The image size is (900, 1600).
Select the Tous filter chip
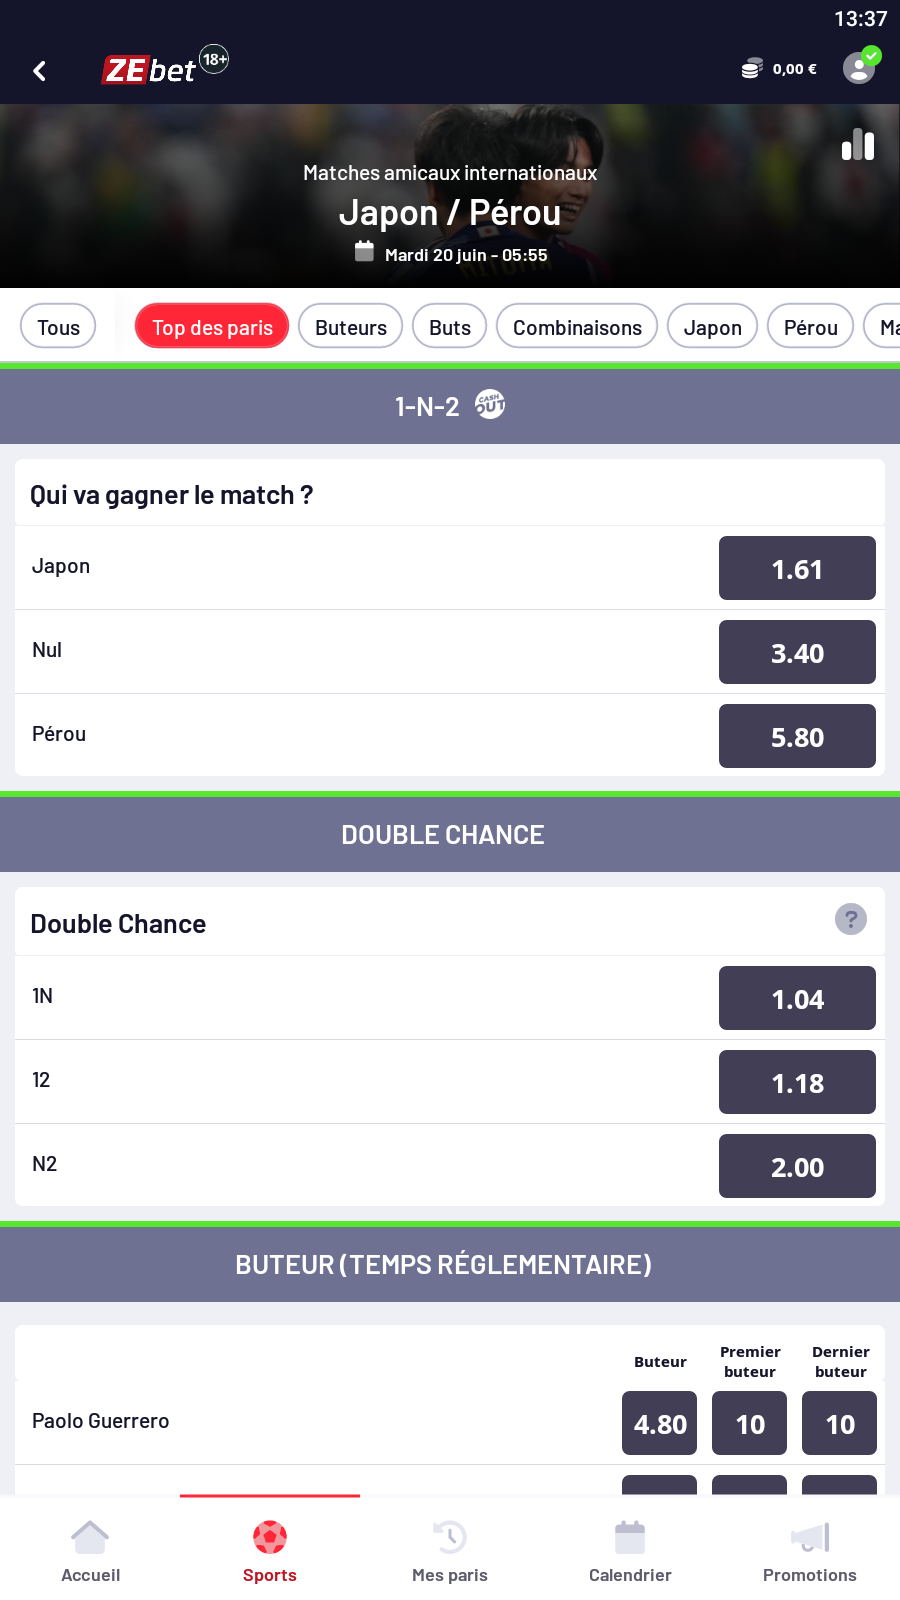[x=58, y=327]
